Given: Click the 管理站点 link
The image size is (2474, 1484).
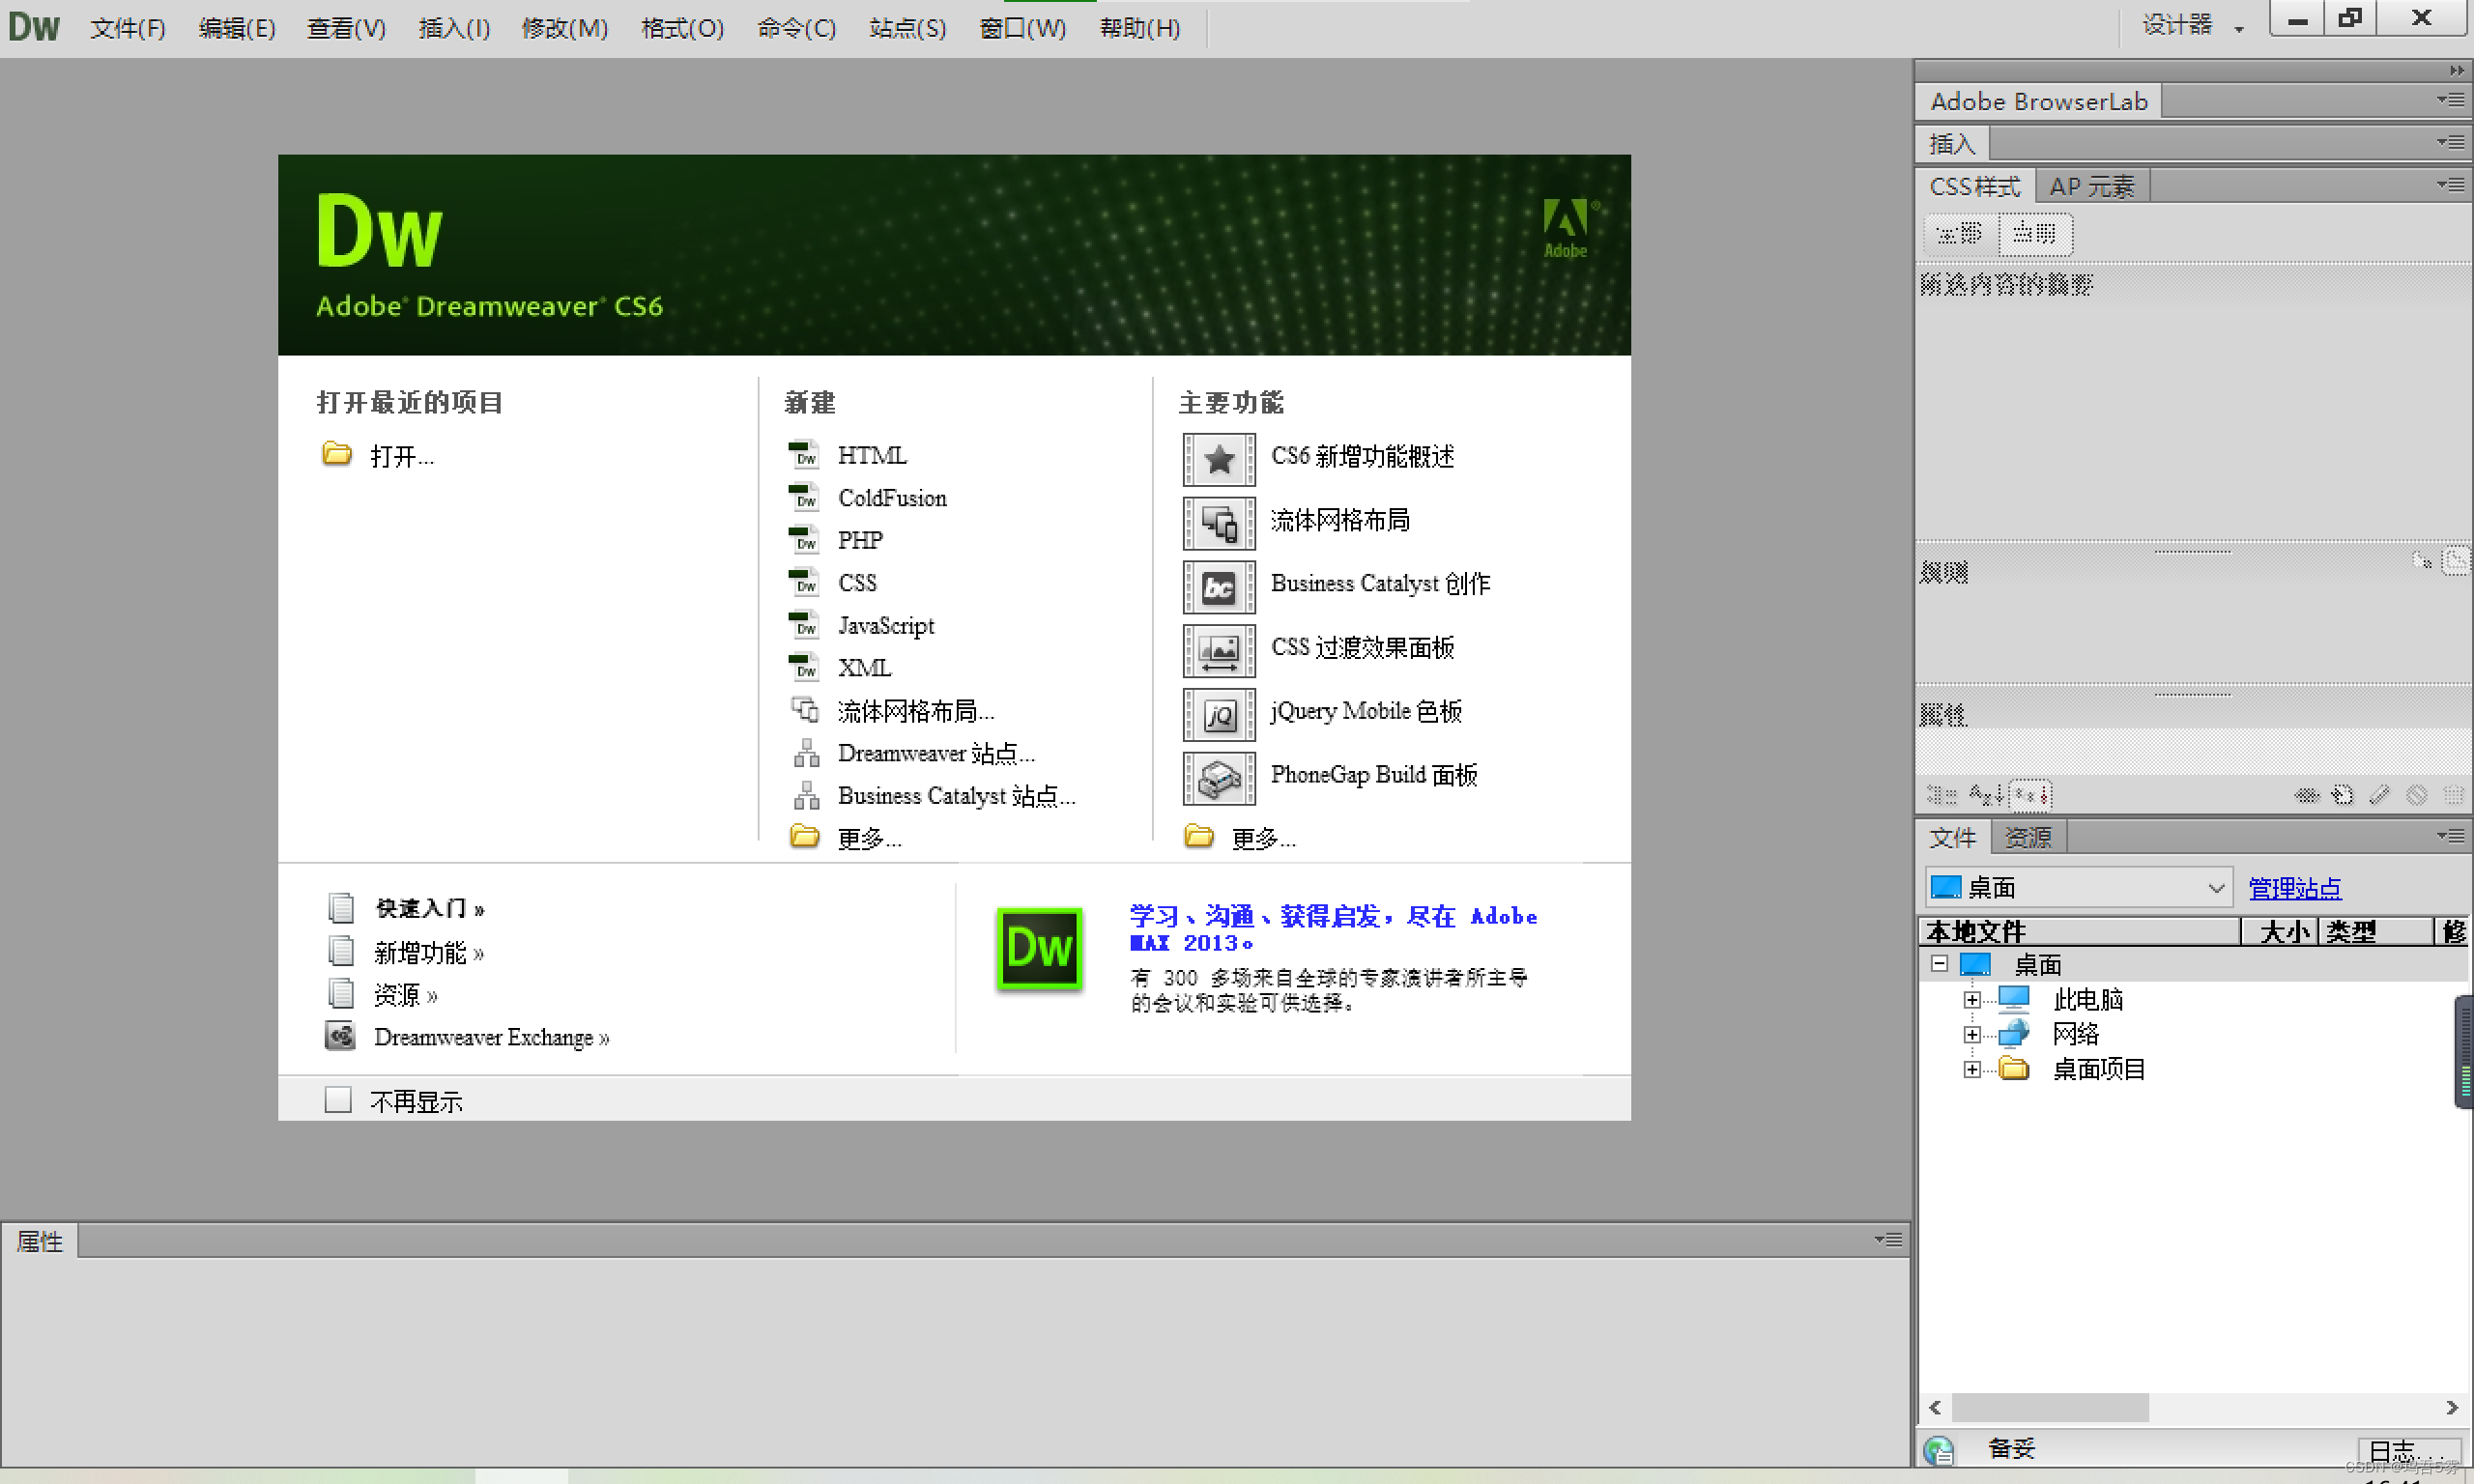Looking at the screenshot, I should tap(2295, 888).
